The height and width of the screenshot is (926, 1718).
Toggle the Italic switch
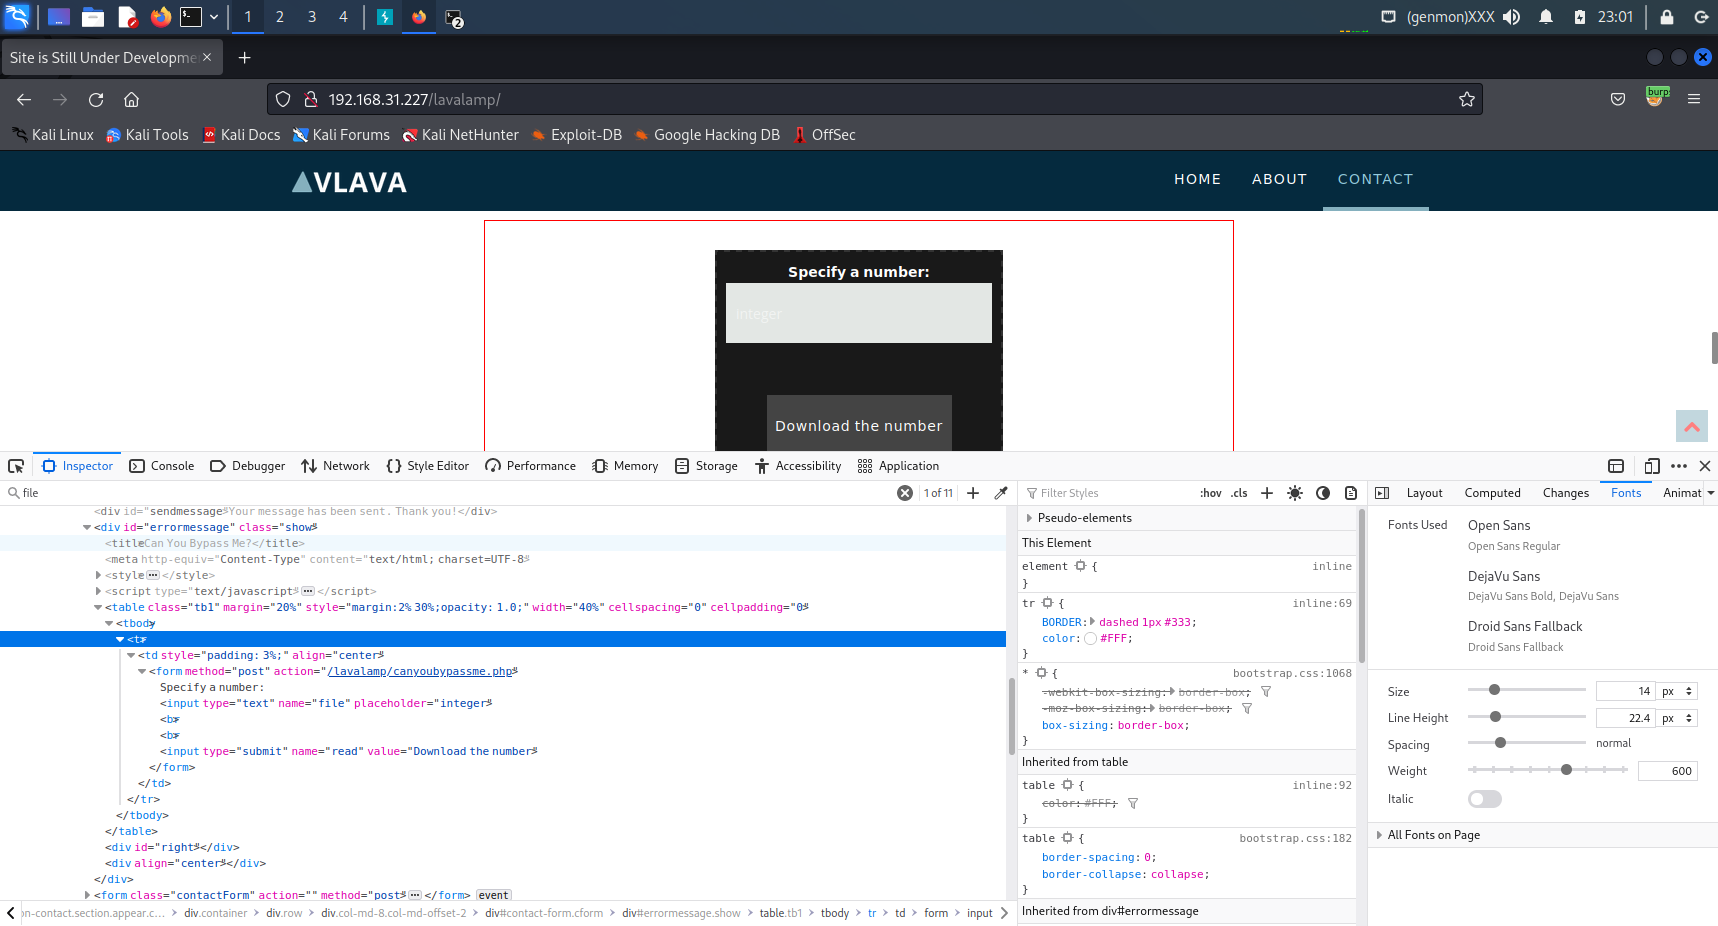(1485, 799)
